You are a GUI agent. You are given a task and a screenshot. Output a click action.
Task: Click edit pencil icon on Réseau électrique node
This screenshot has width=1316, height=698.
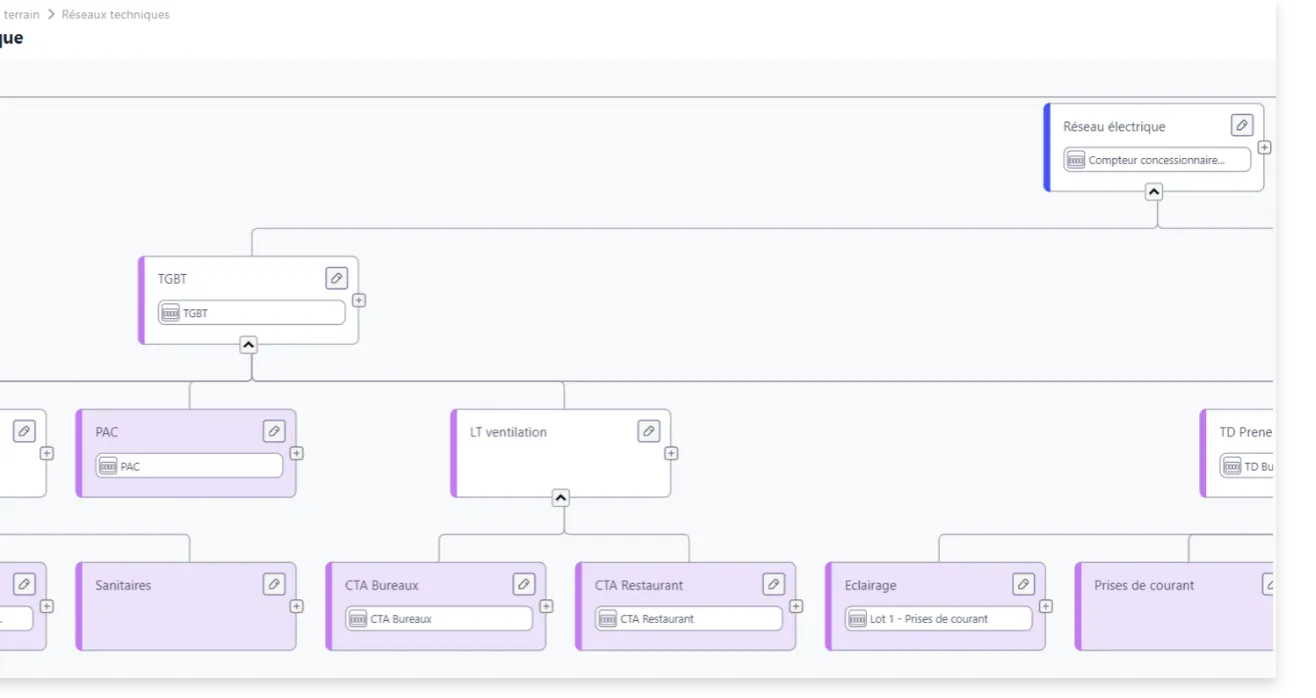[x=1241, y=125]
